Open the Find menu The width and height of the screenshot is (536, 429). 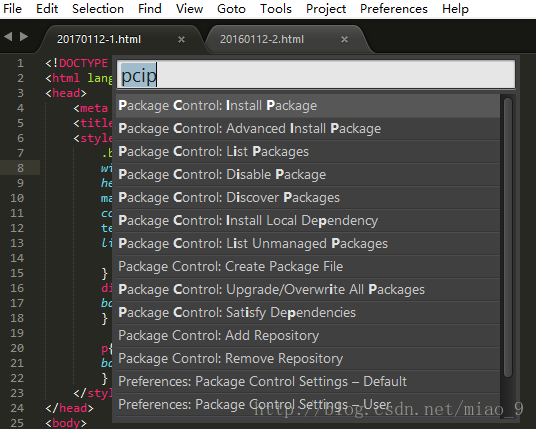point(150,9)
